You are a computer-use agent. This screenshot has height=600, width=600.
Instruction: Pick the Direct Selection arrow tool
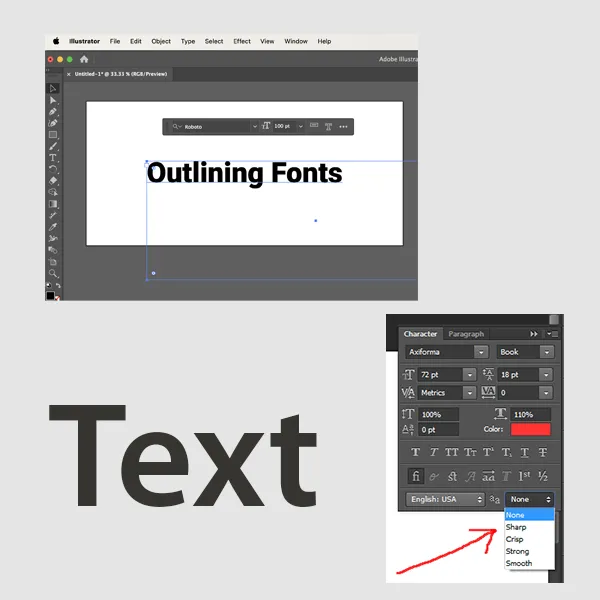tap(54, 100)
